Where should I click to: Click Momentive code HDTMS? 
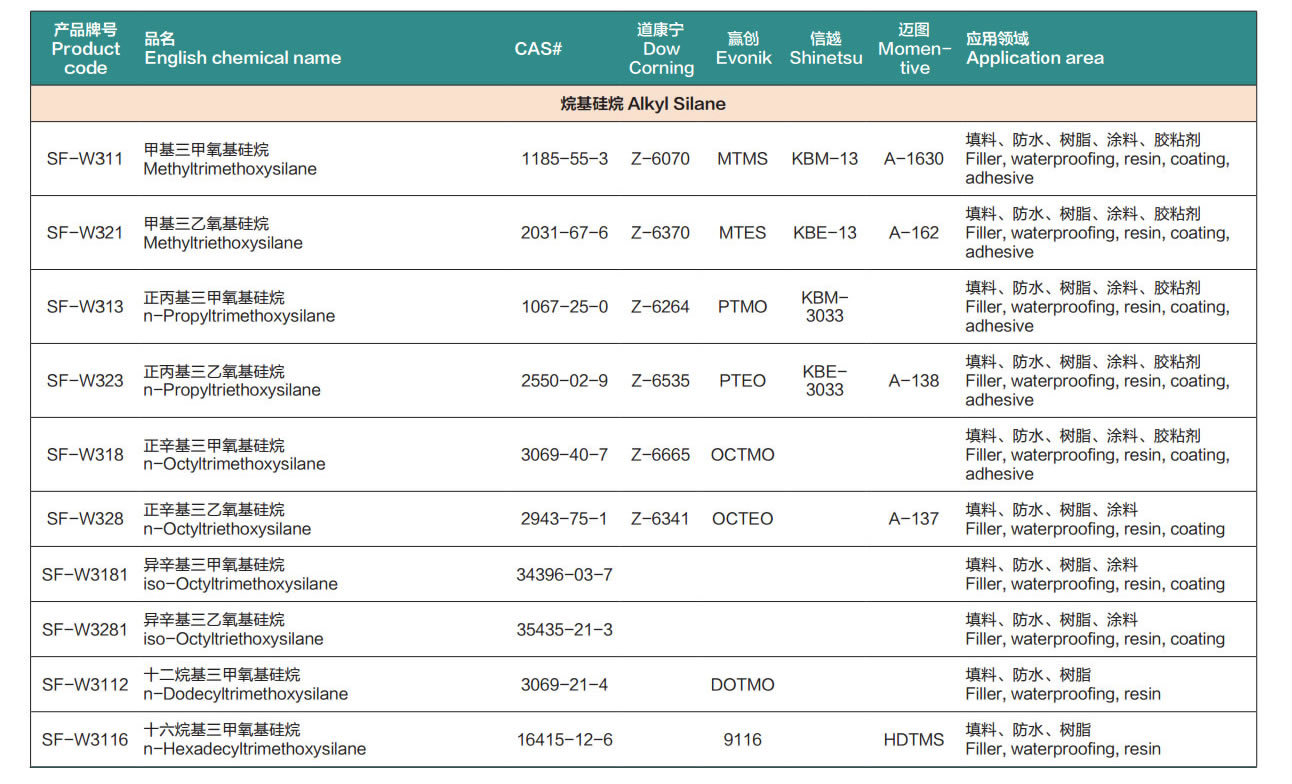[x=914, y=740]
